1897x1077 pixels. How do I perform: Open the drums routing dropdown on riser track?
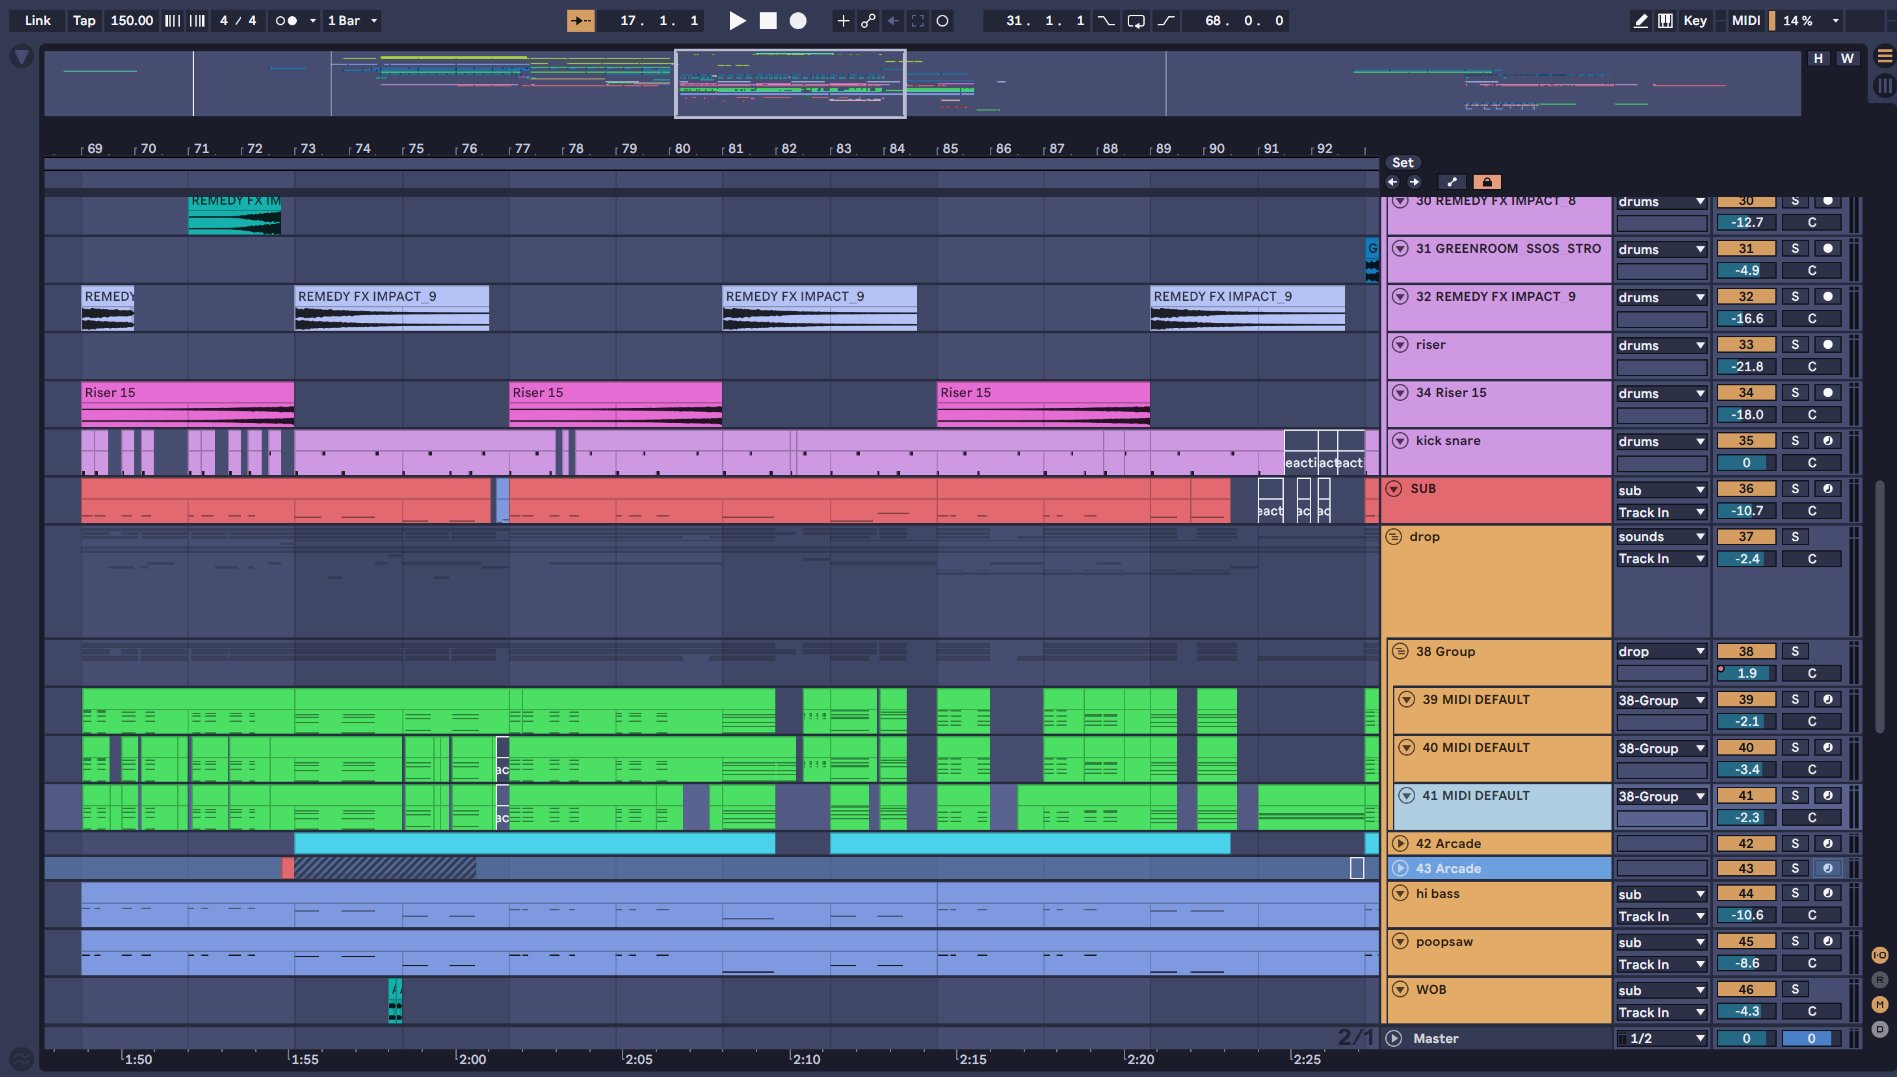(x=1661, y=345)
